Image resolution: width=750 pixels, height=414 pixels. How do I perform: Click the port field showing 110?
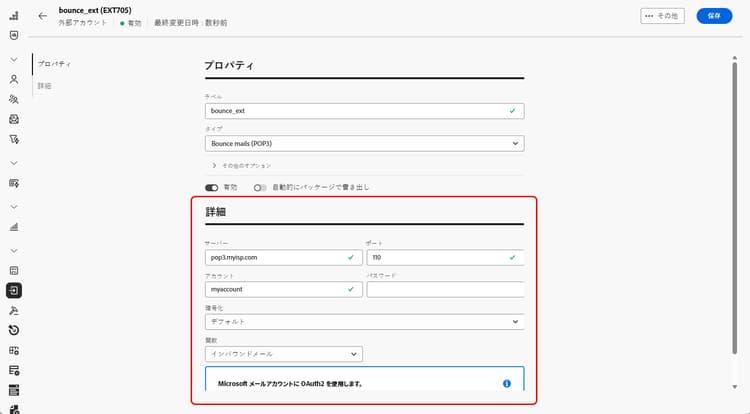coord(445,257)
